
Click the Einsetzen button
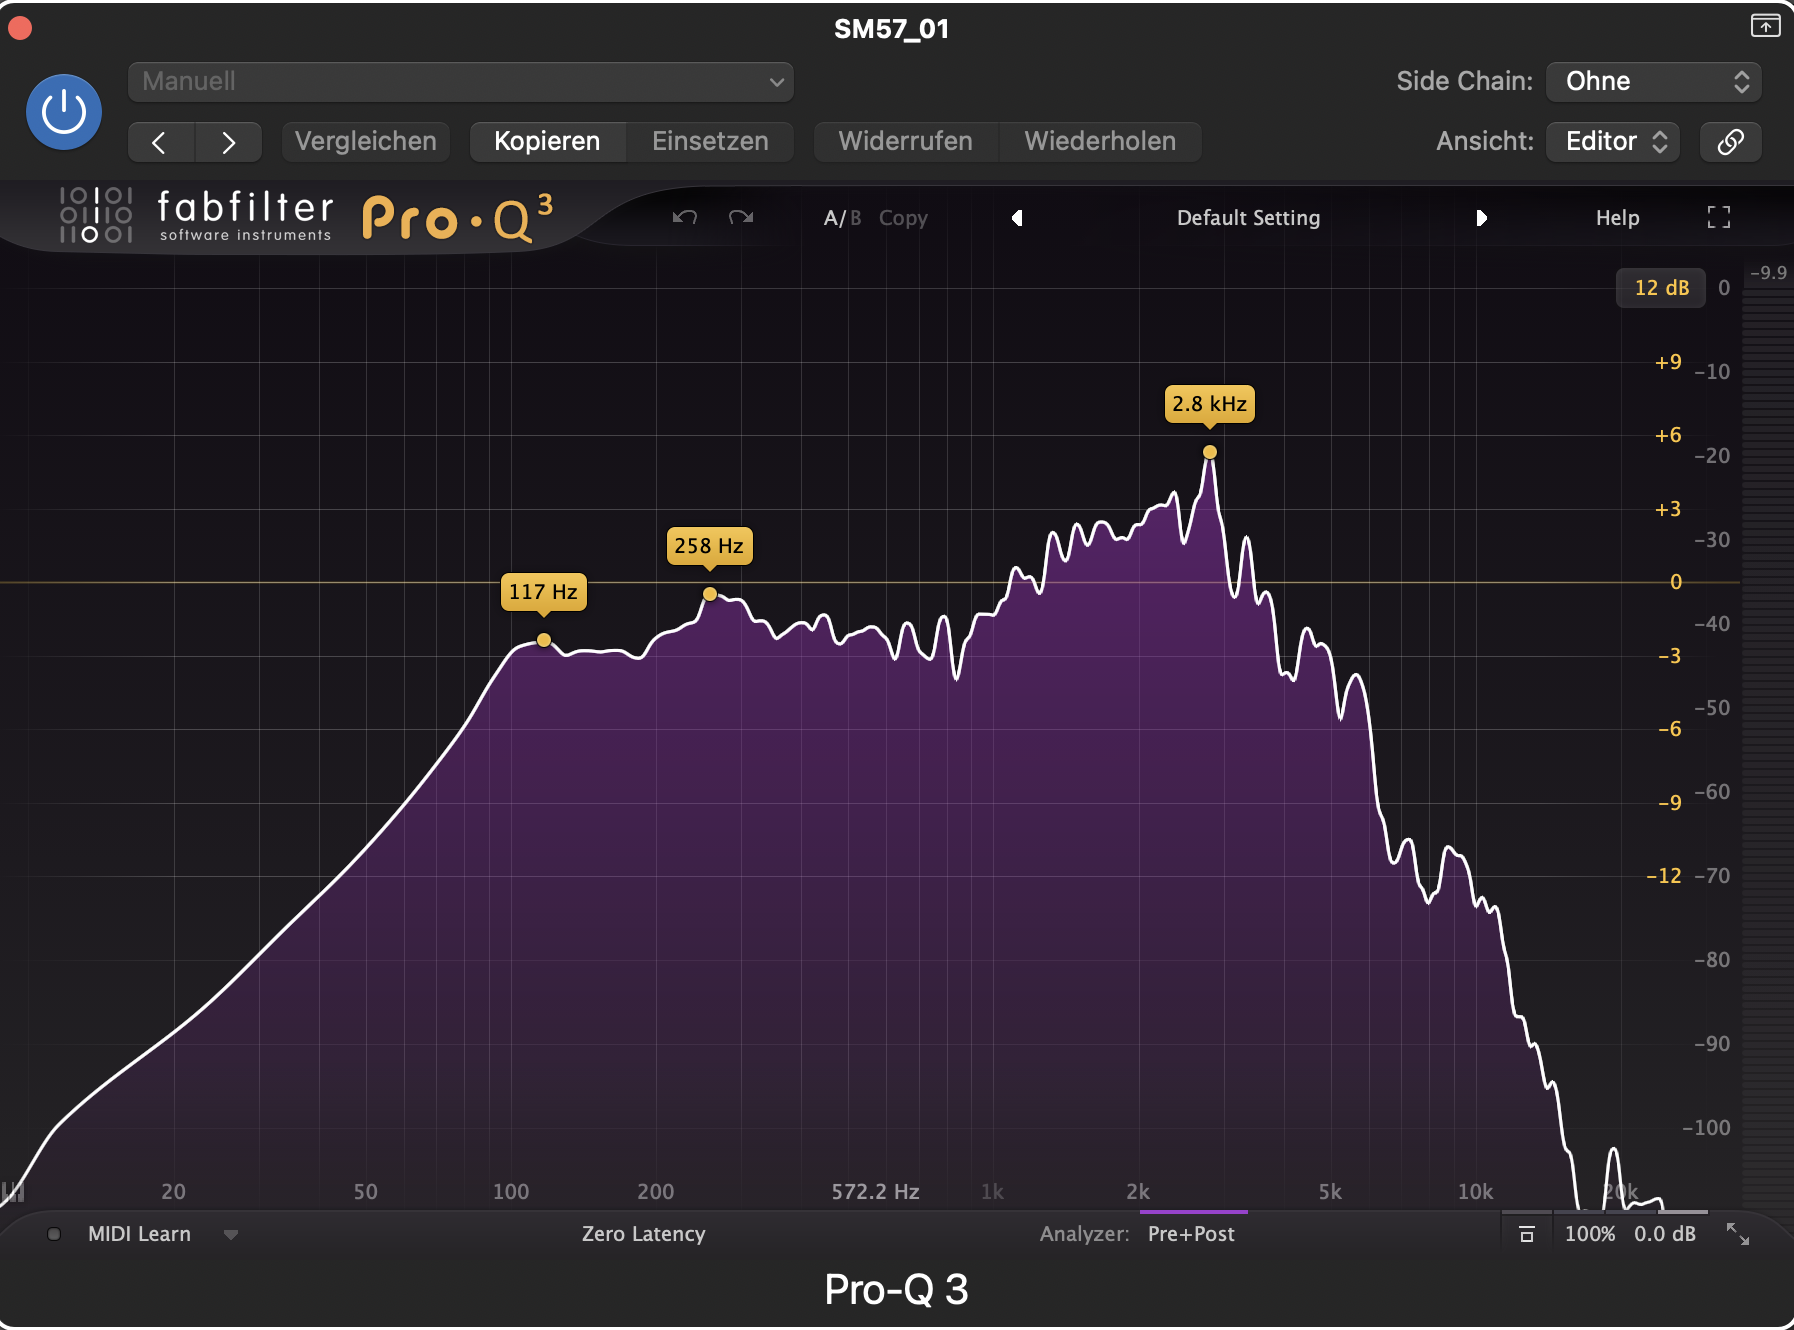(710, 142)
